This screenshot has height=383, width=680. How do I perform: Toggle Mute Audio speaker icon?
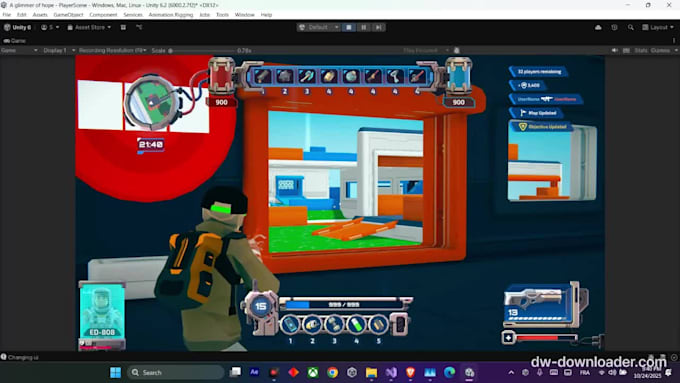pyautogui.click(x=615, y=50)
